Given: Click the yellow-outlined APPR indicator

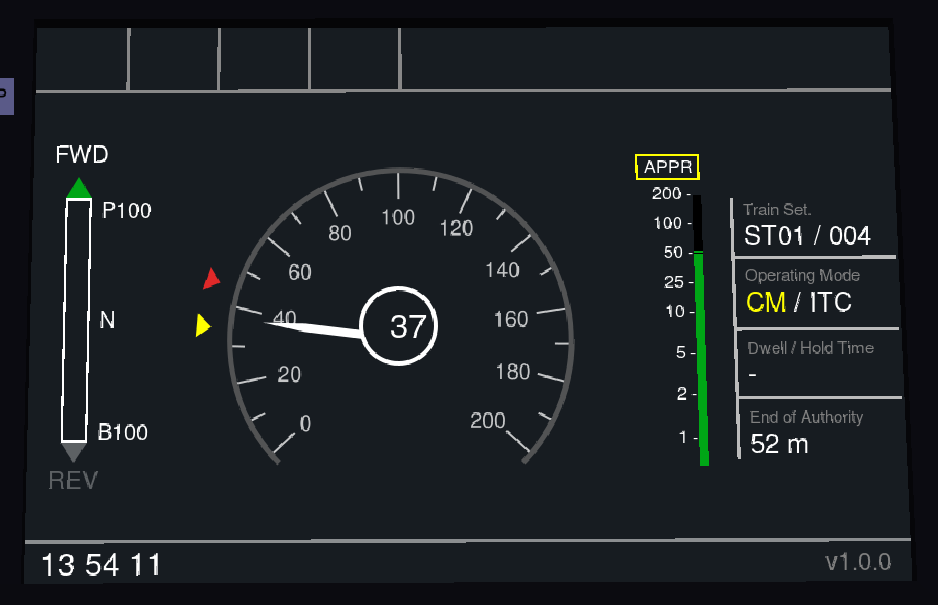Looking at the screenshot, I should [x=667, y=167].
